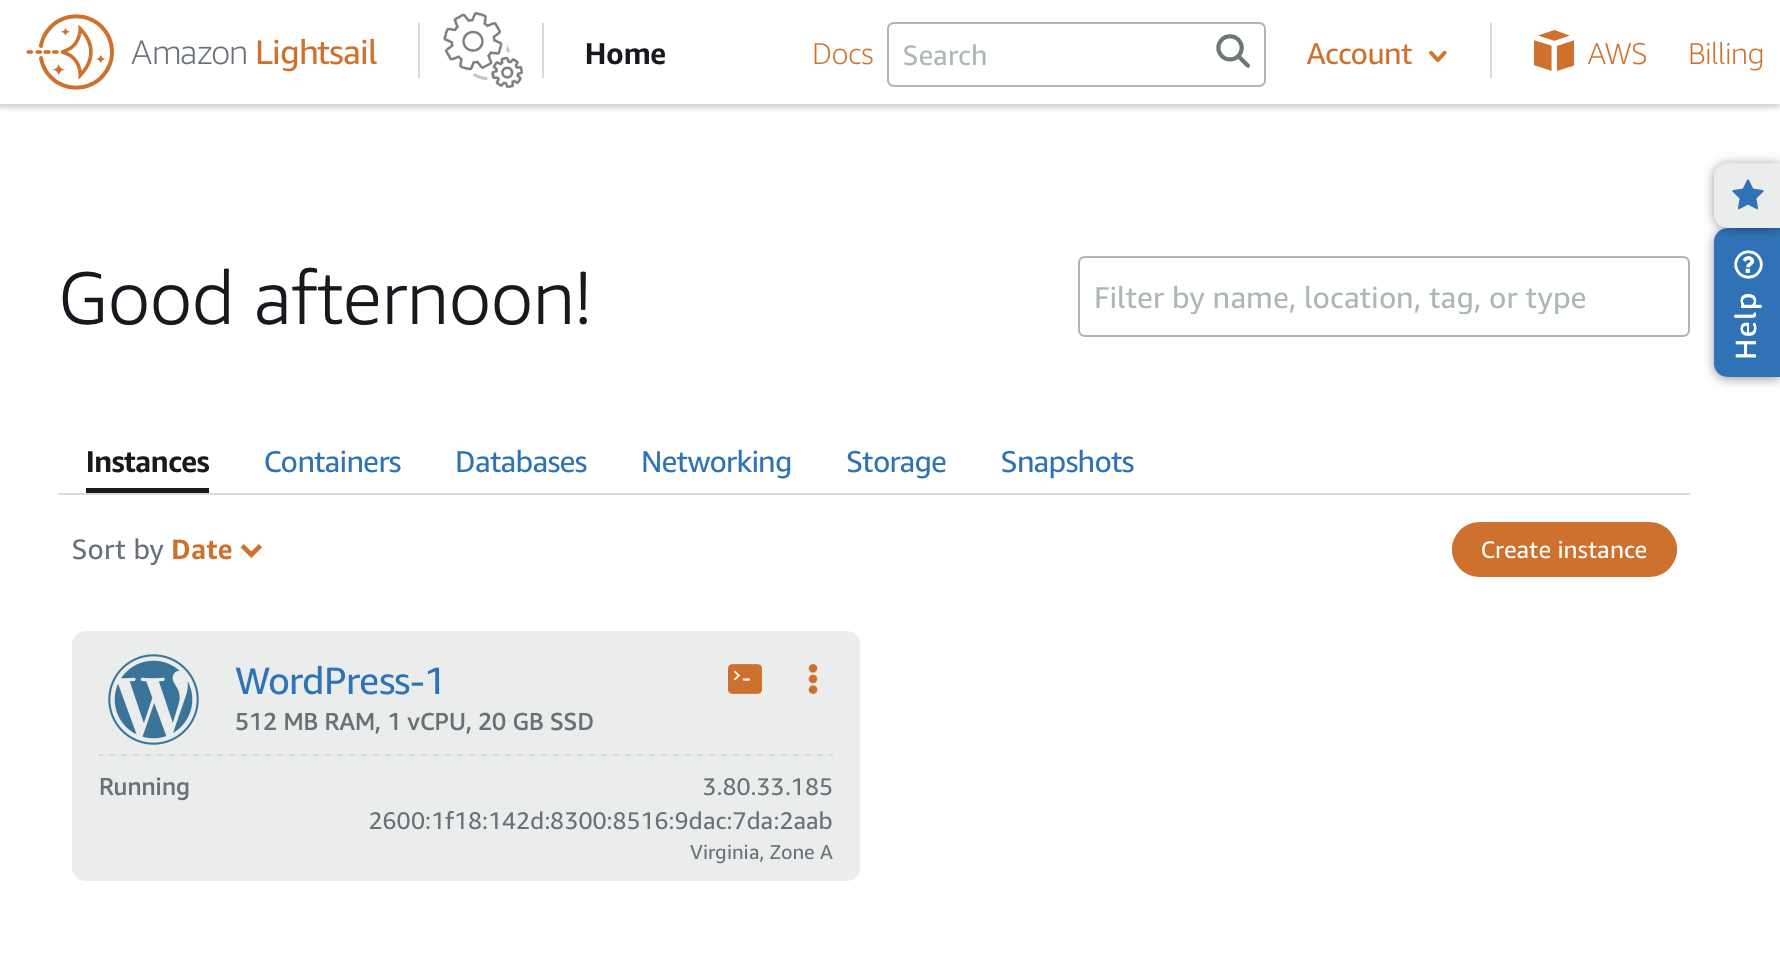The height and width of the screenshot is (976, 1780).
Task: Select the Snapshots tab
Action: [x=1066, y=462]
